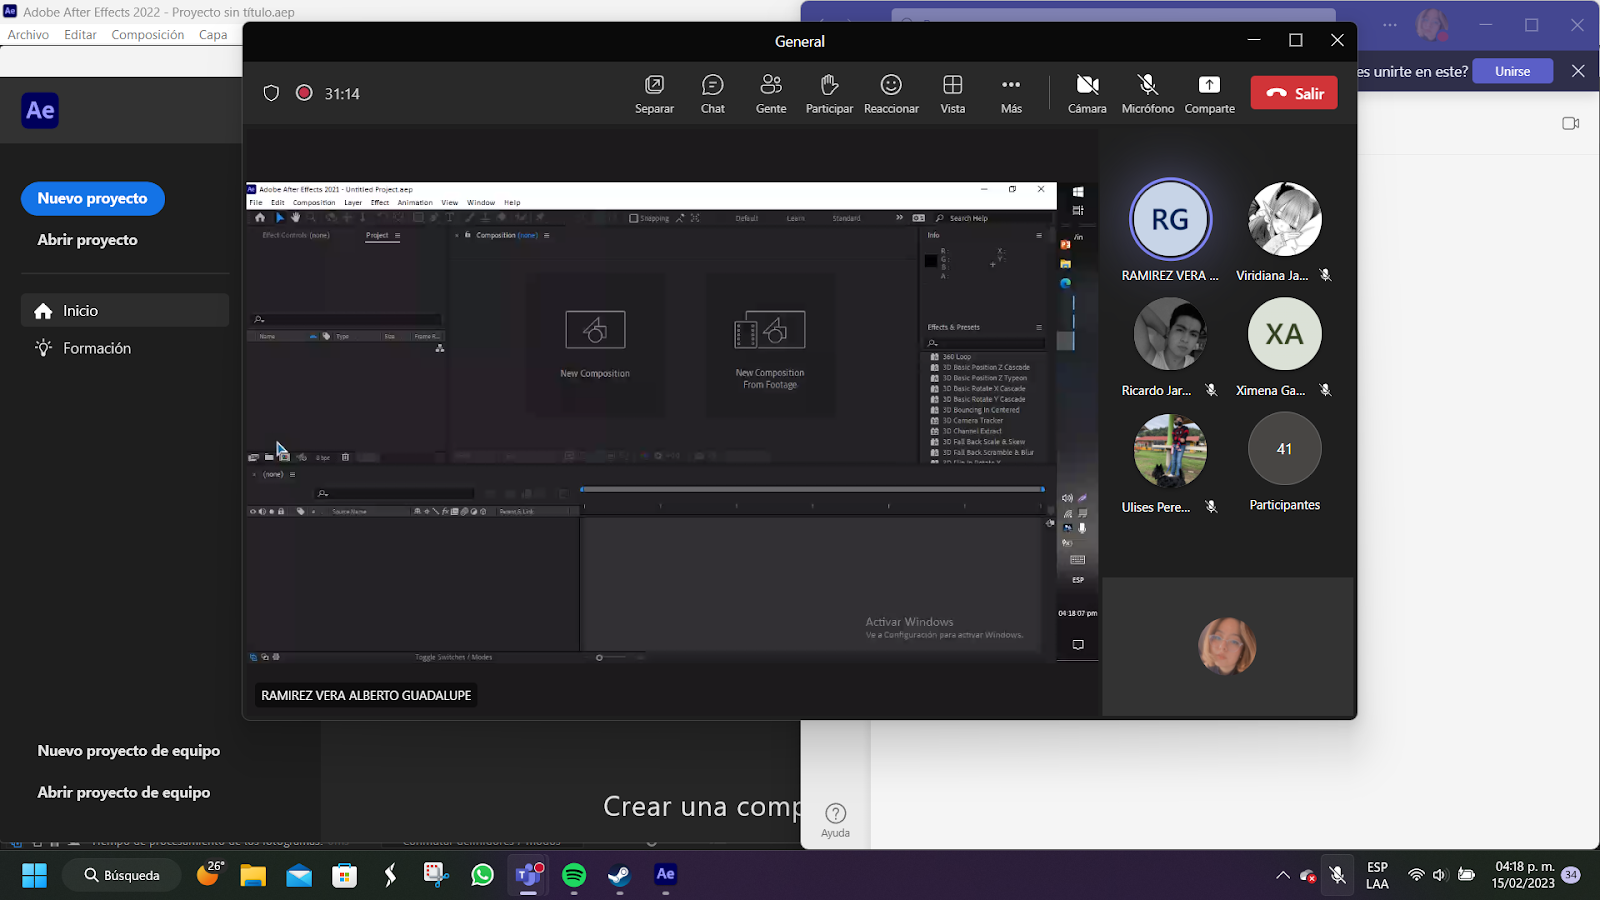This screenshot has width=1600, height=900.
Task: Leave the meeting with Salir
Action: (1294, 93)
